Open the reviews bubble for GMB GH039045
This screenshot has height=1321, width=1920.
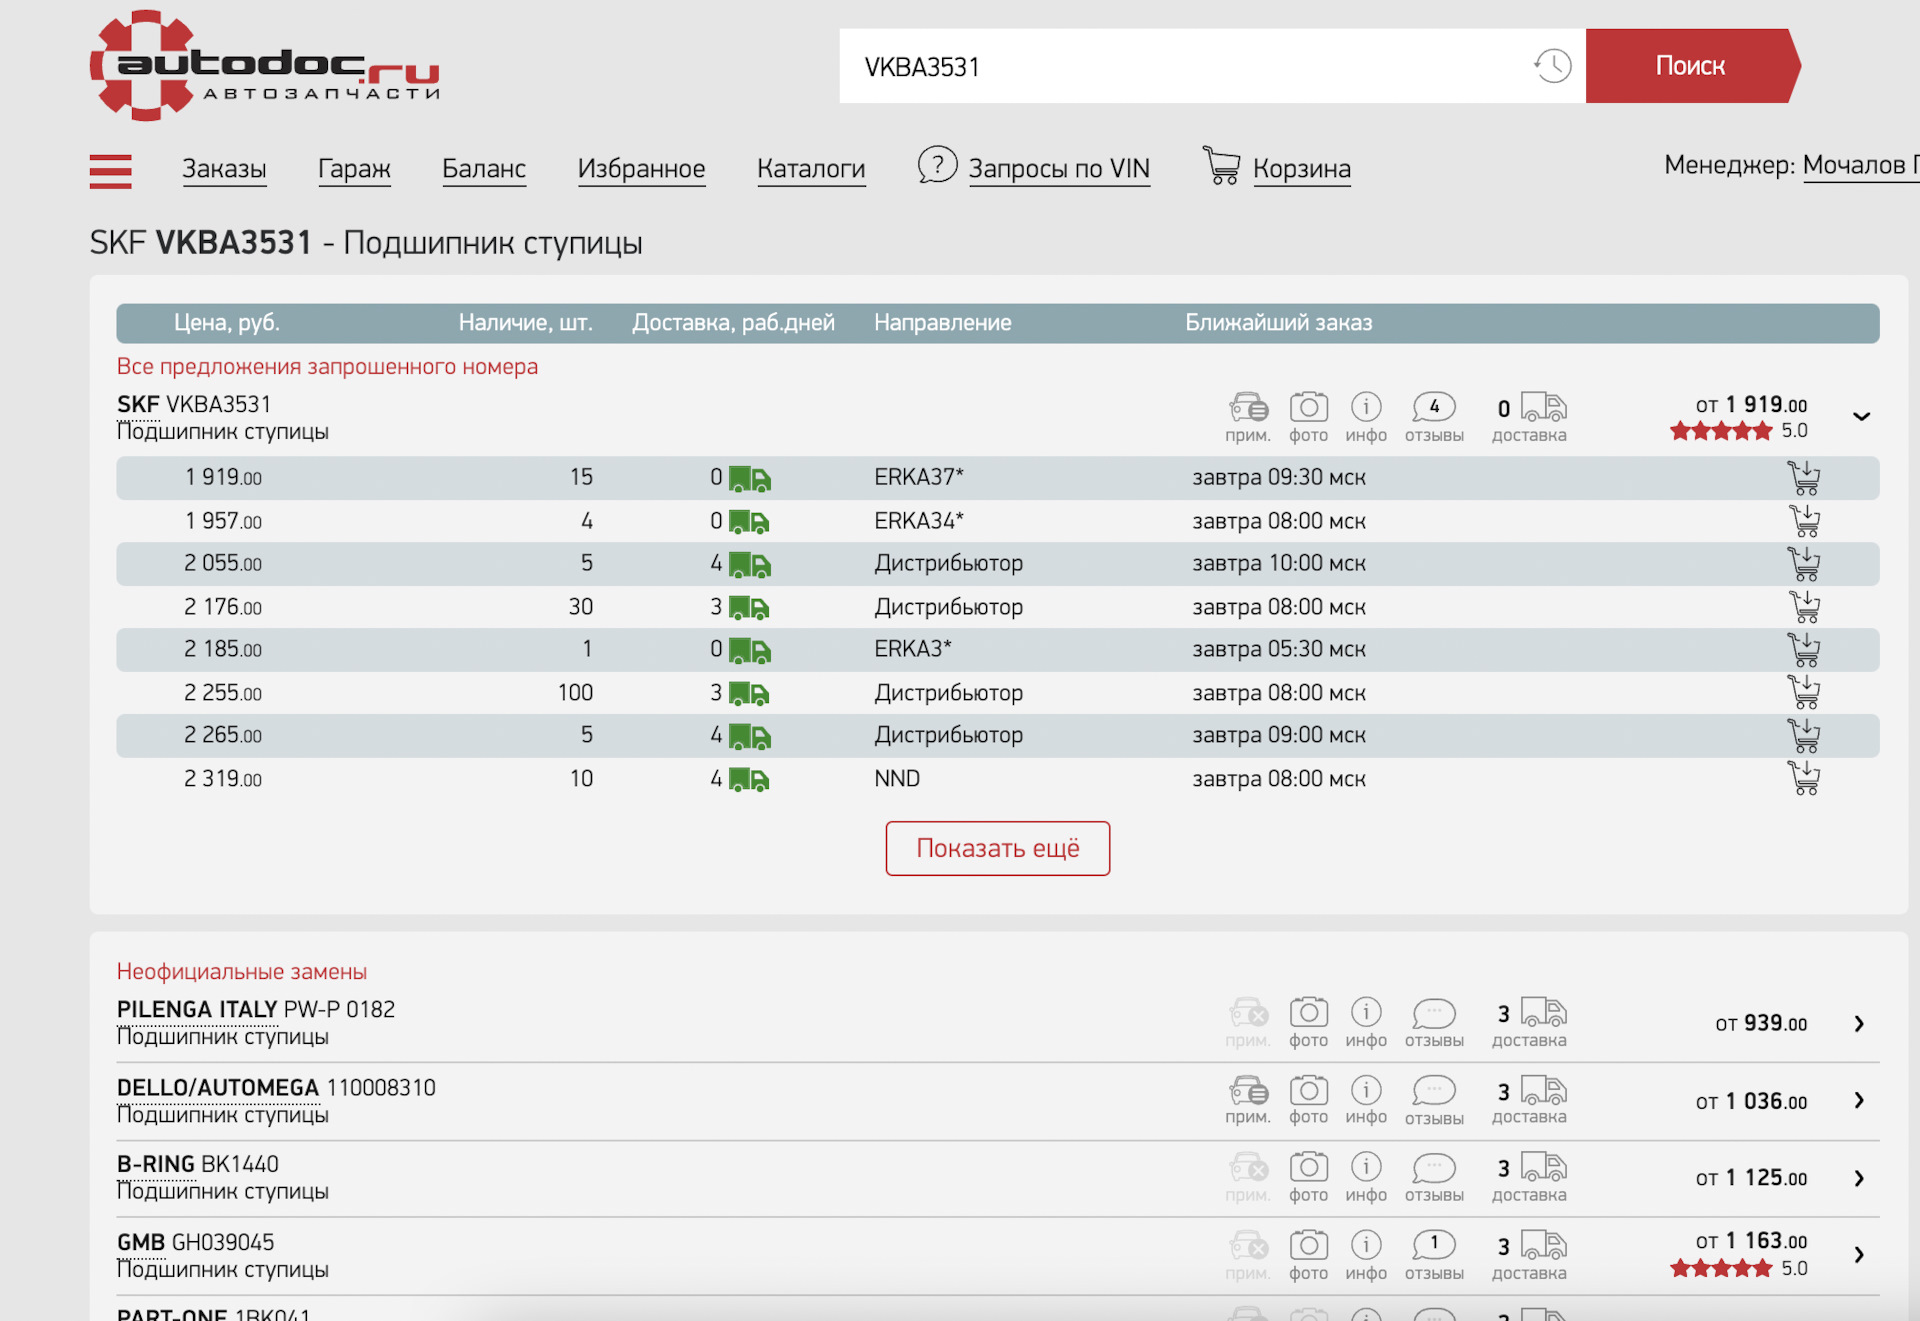[1433, 1245]
